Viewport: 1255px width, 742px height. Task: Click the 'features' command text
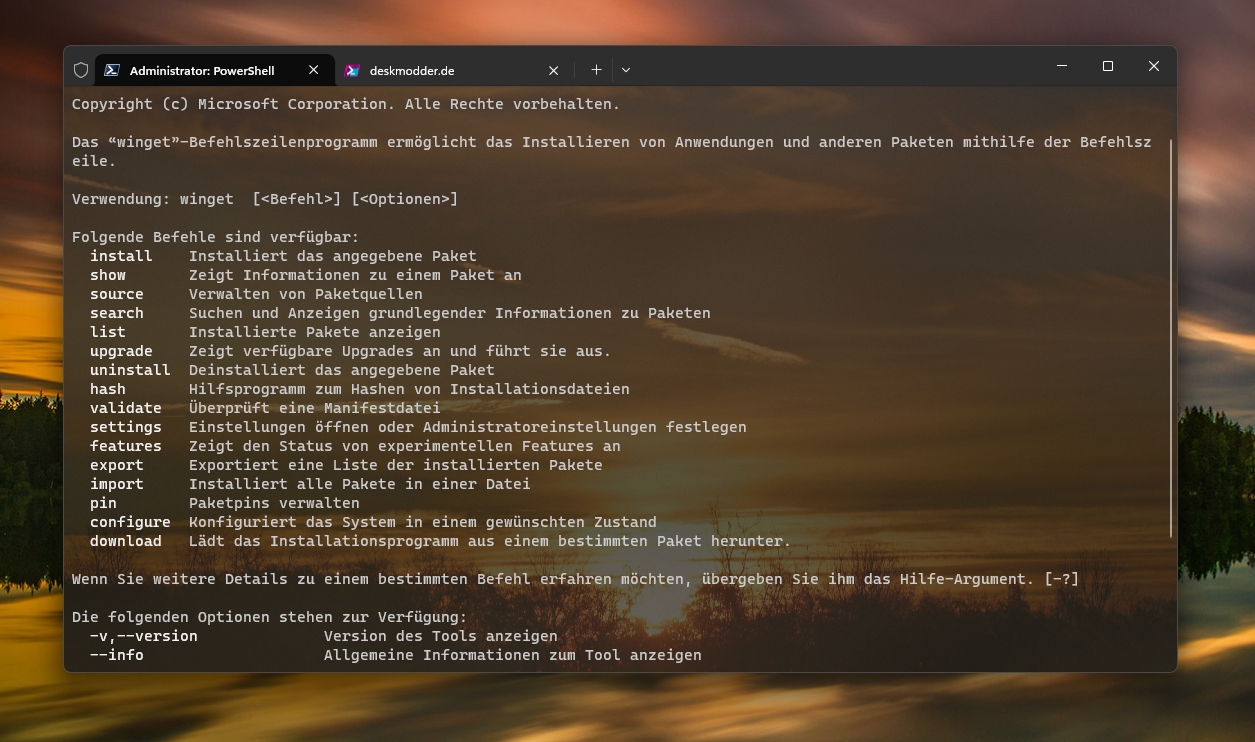pos(126,446)
